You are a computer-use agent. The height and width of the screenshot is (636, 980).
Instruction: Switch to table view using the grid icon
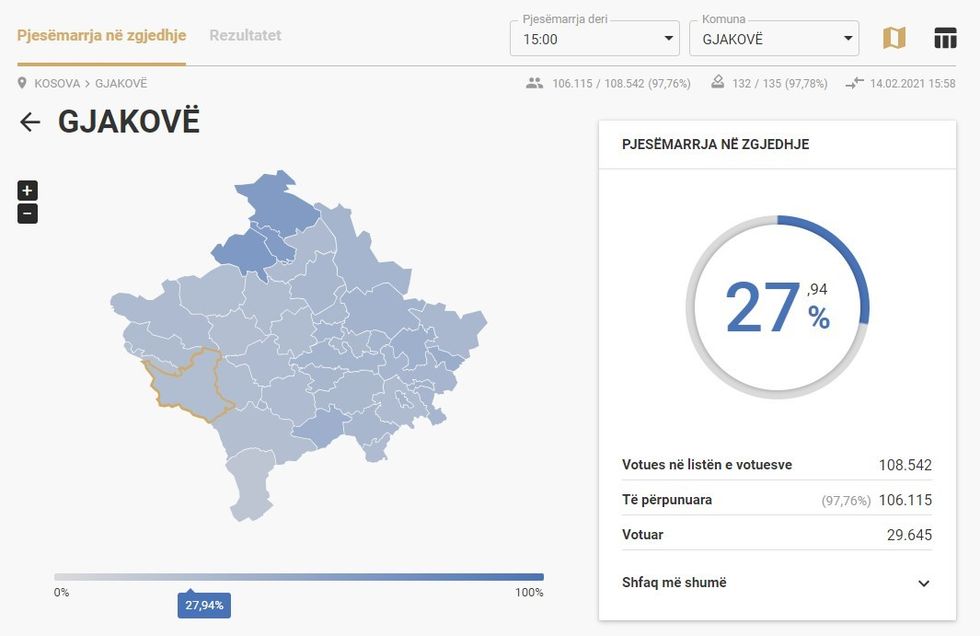[x=945, y=37]
